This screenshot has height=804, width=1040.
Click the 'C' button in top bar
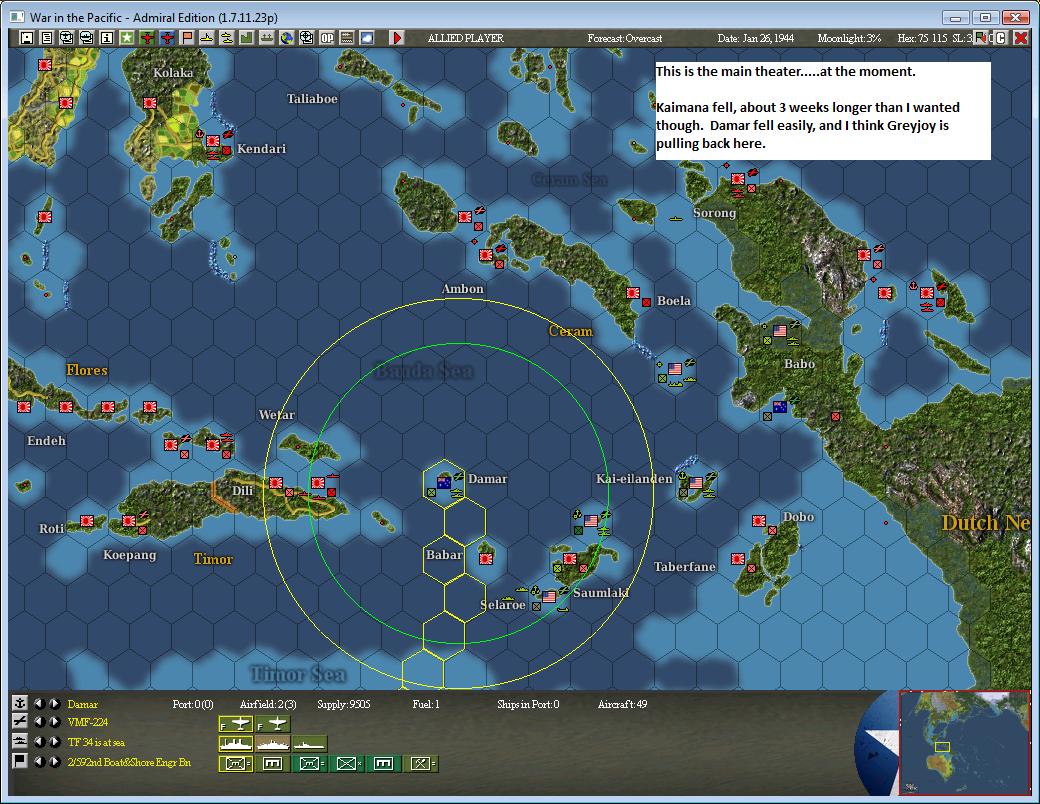tap(1000, 38)
